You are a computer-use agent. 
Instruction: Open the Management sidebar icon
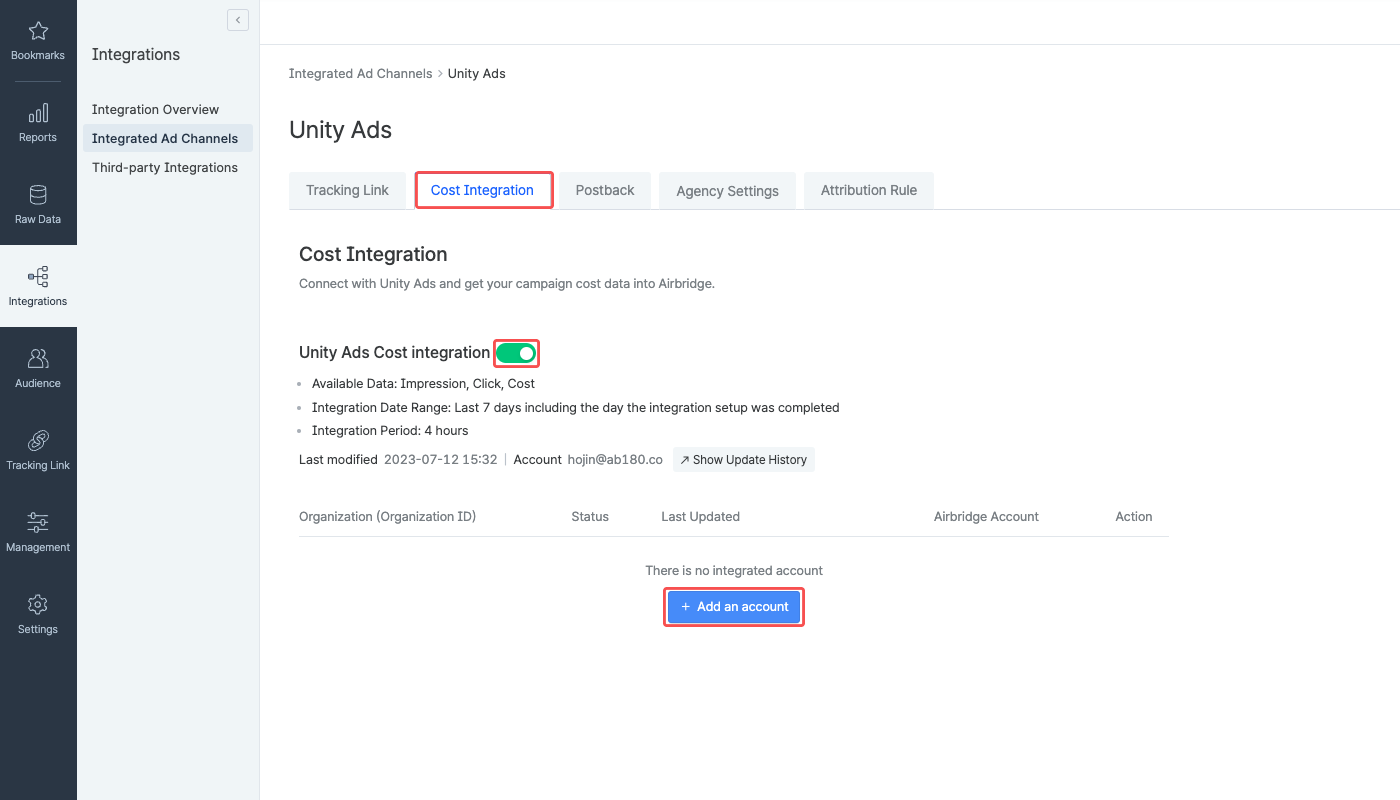click(x=38, y=532)
